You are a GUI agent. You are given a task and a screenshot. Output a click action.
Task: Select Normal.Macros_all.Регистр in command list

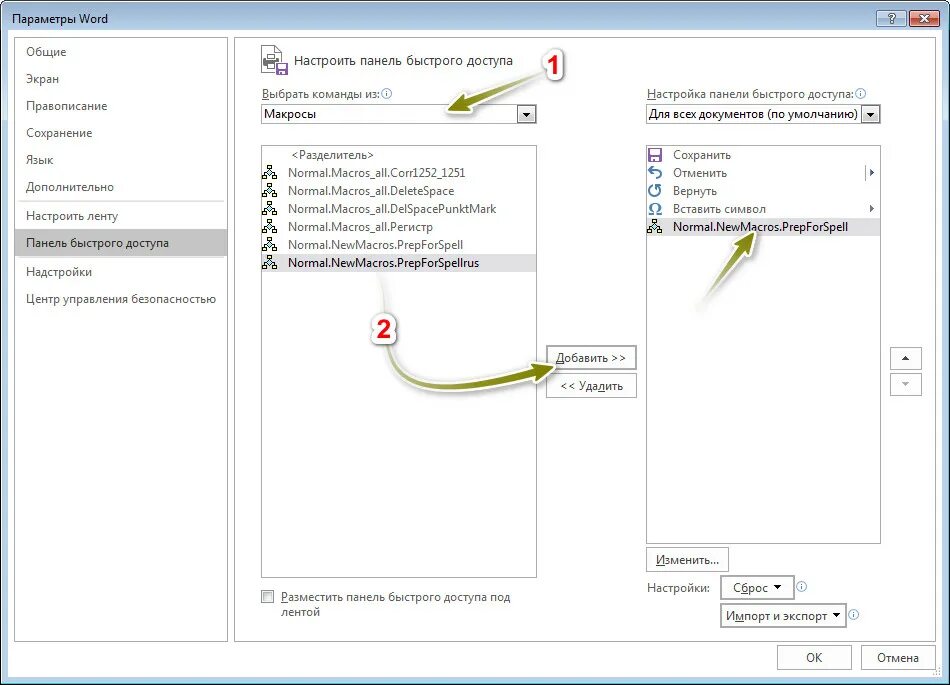tap(399, 227)
